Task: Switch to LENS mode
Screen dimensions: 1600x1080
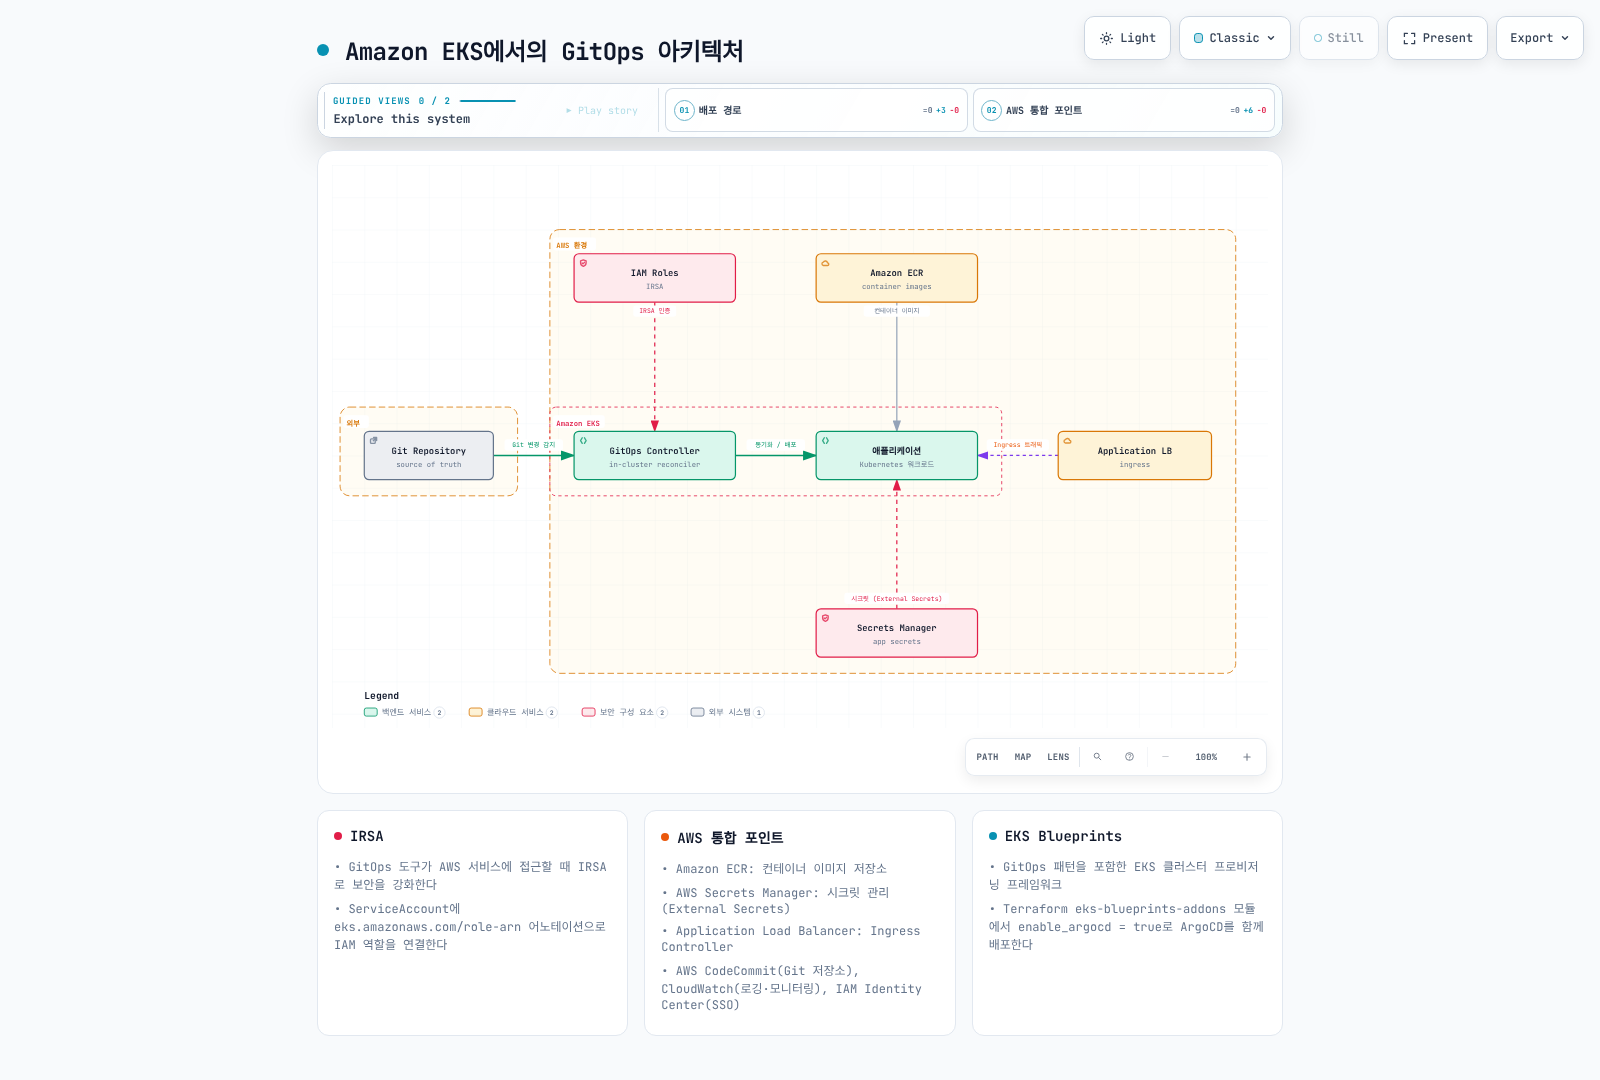Action: (x=1058, y=757)
